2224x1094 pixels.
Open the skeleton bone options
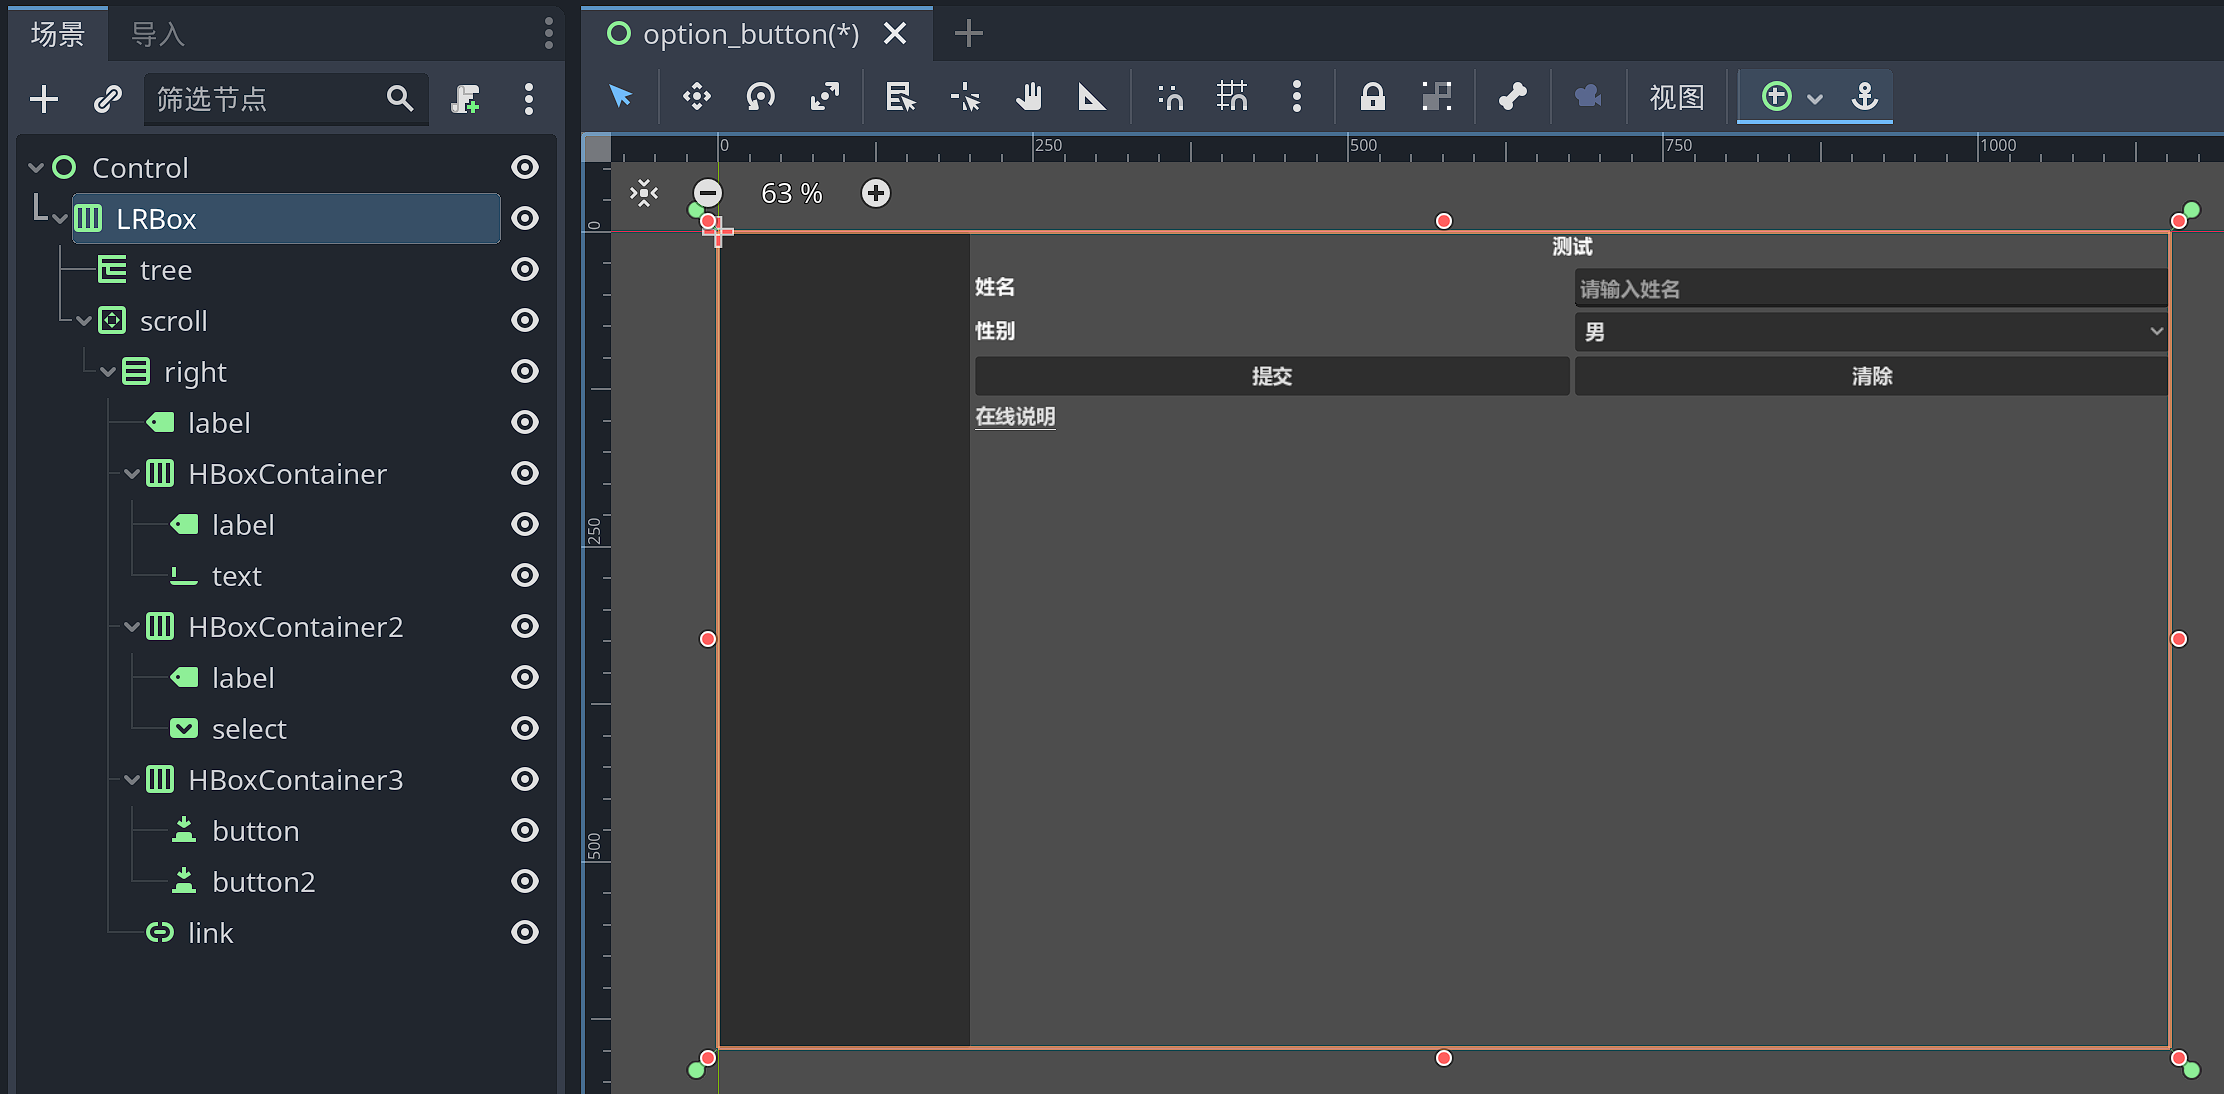(x=1513, y=97)
